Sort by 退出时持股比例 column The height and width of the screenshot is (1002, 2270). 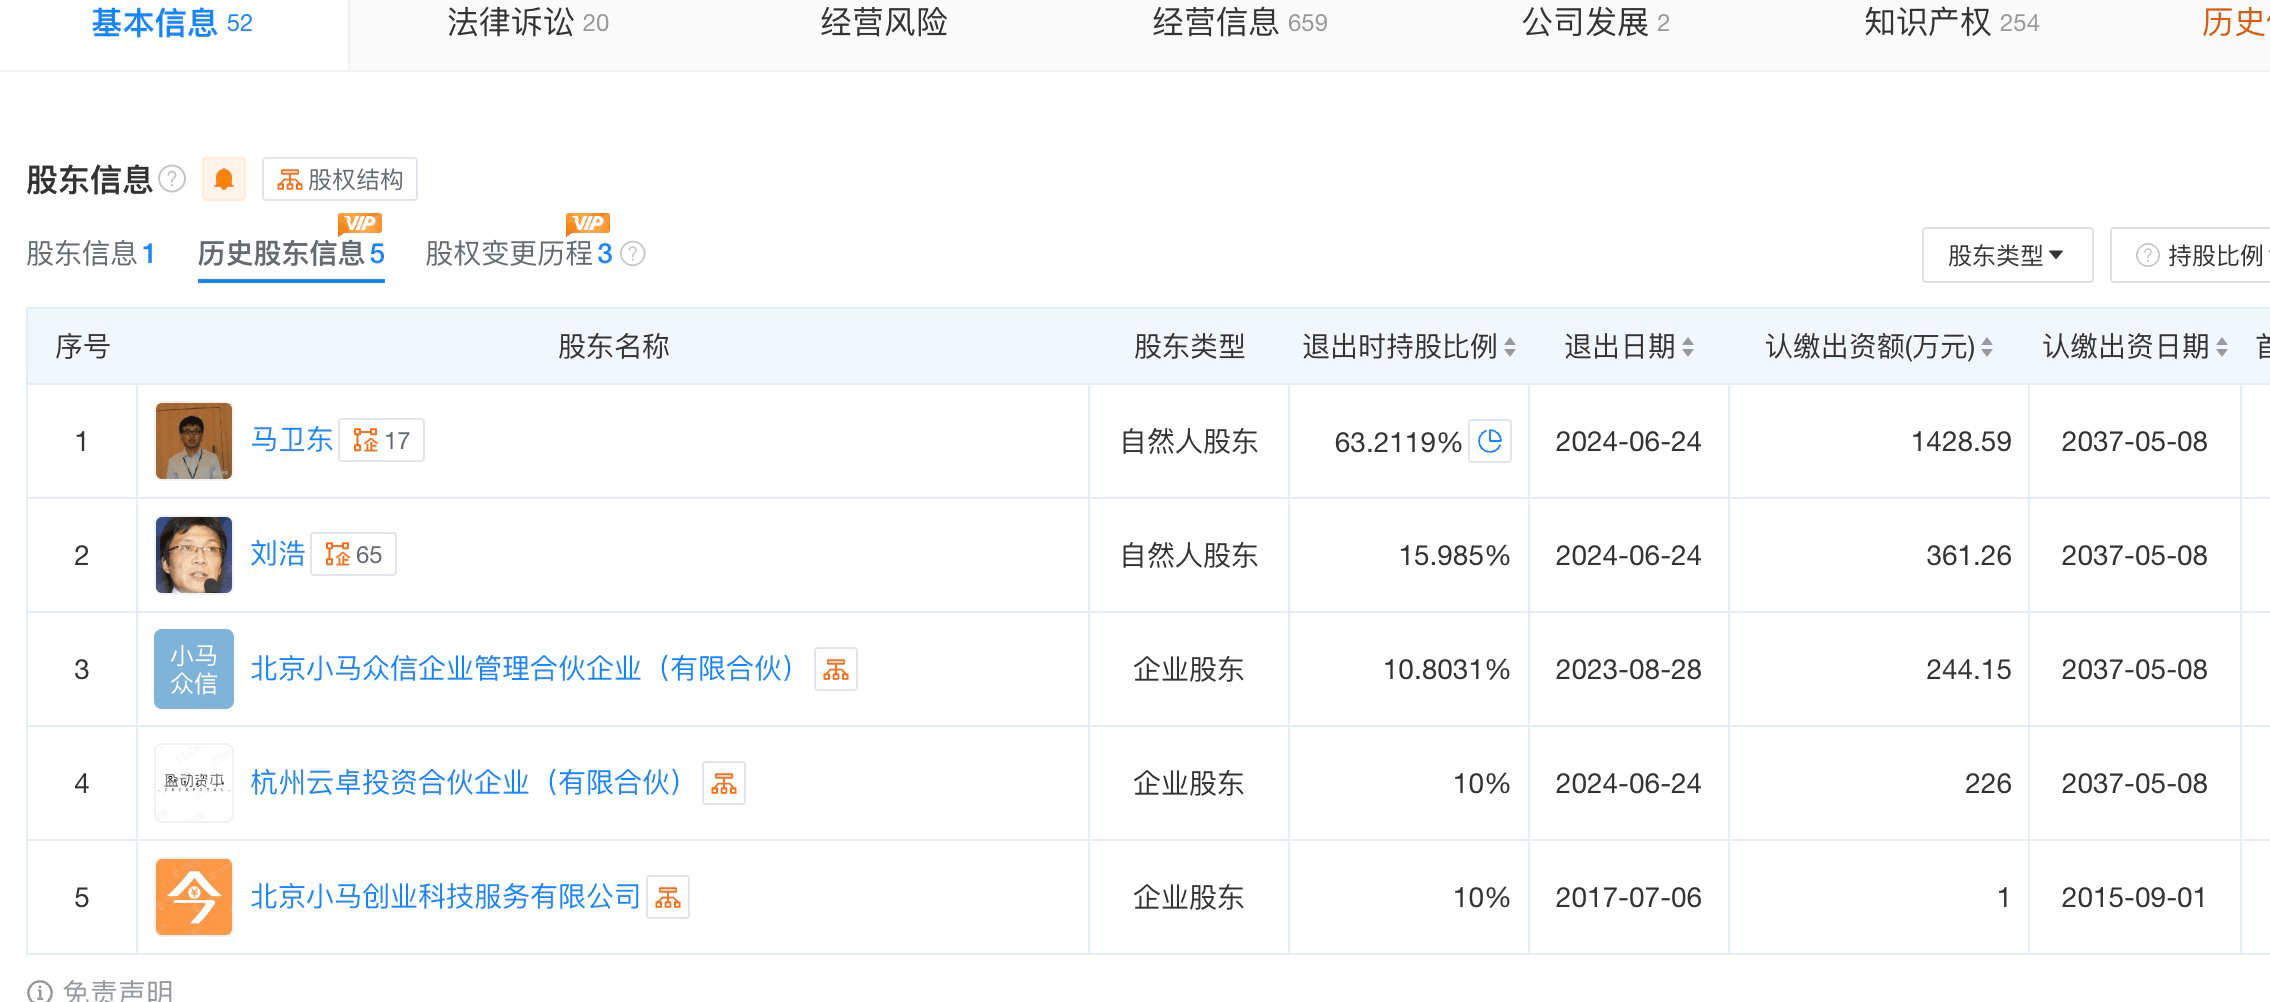1510,347
